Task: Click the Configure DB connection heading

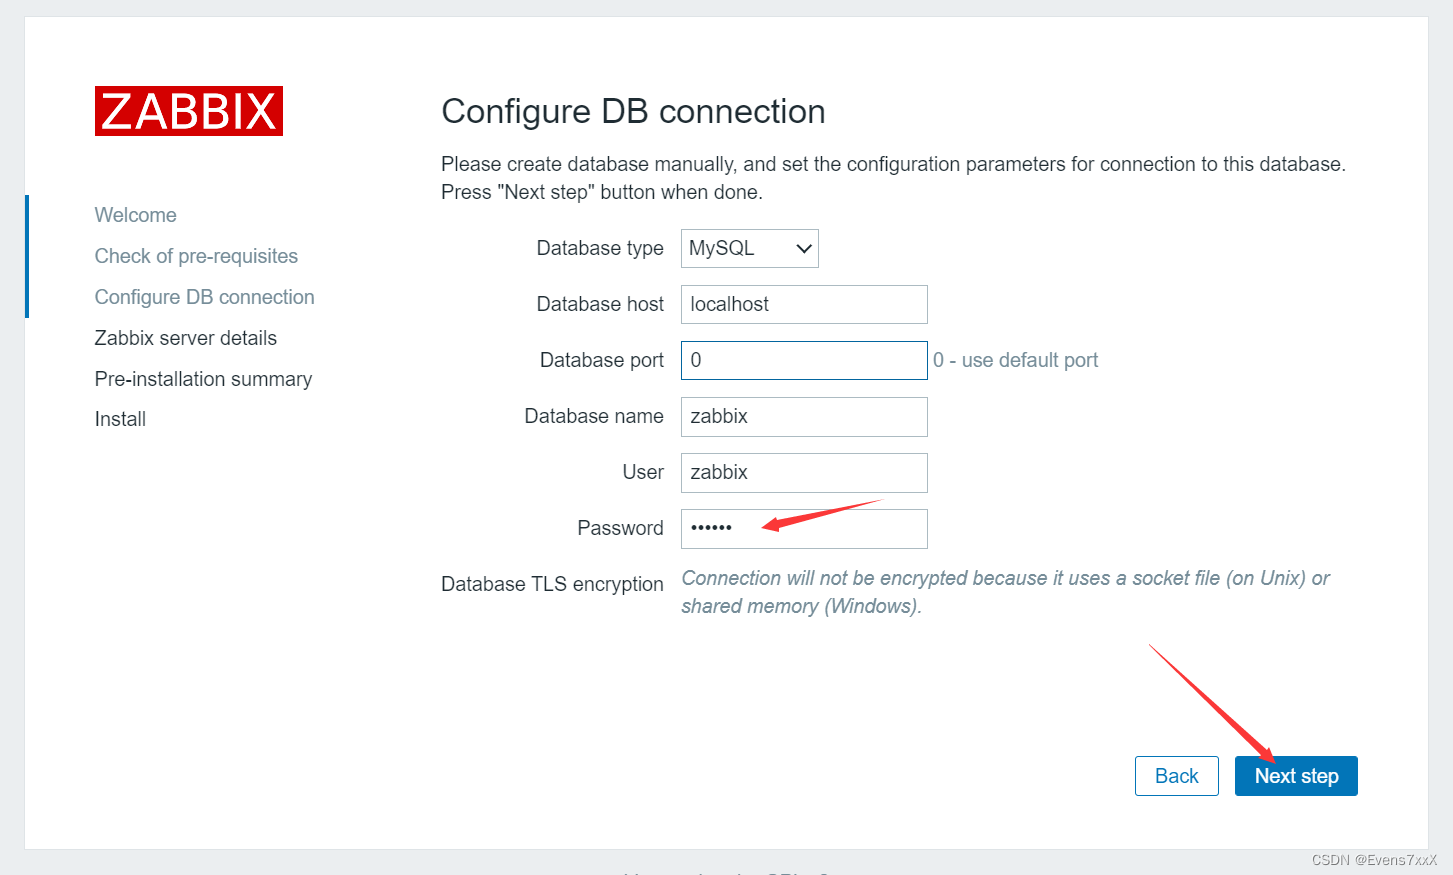Action: click(633, 111)
